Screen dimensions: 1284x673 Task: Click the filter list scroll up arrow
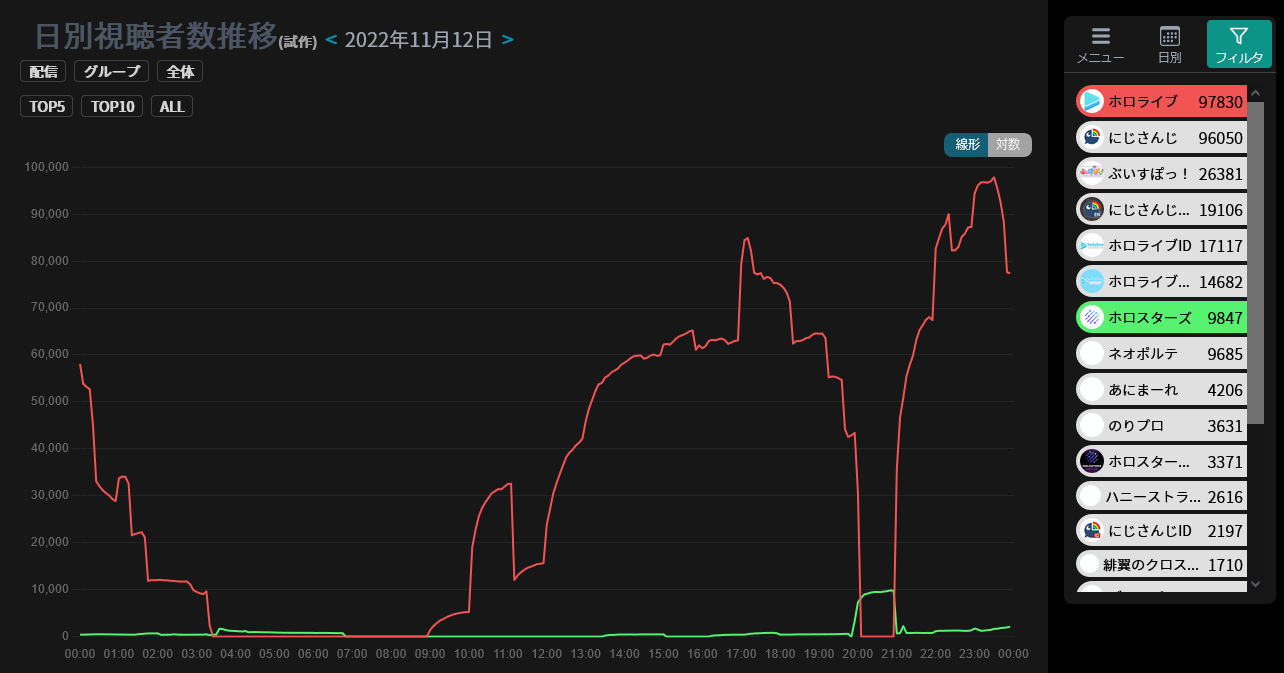click(1256, 94)
